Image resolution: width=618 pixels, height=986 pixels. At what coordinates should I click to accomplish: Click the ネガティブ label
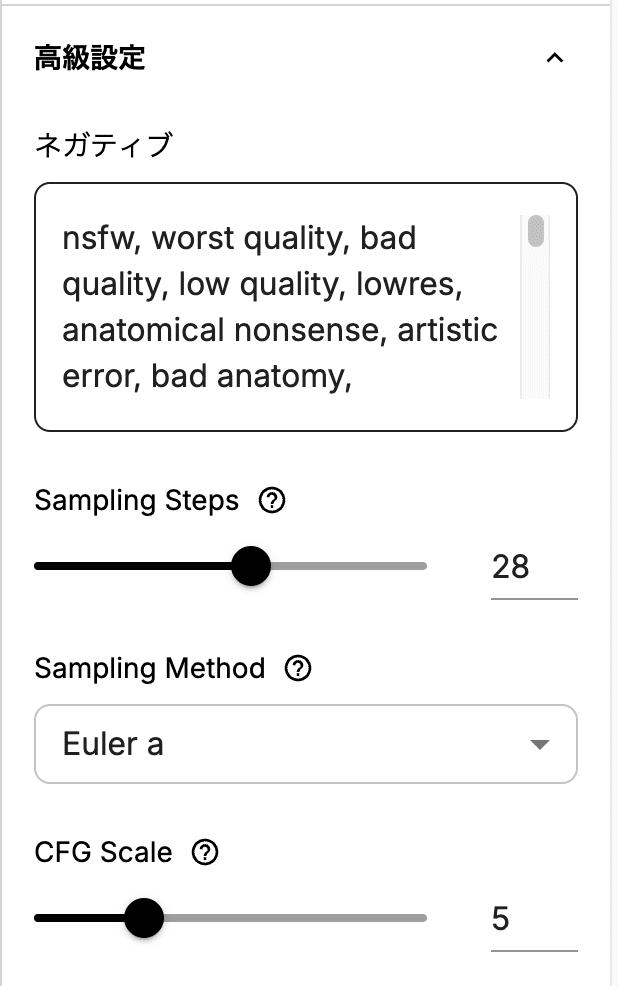(x=103, y=145)
